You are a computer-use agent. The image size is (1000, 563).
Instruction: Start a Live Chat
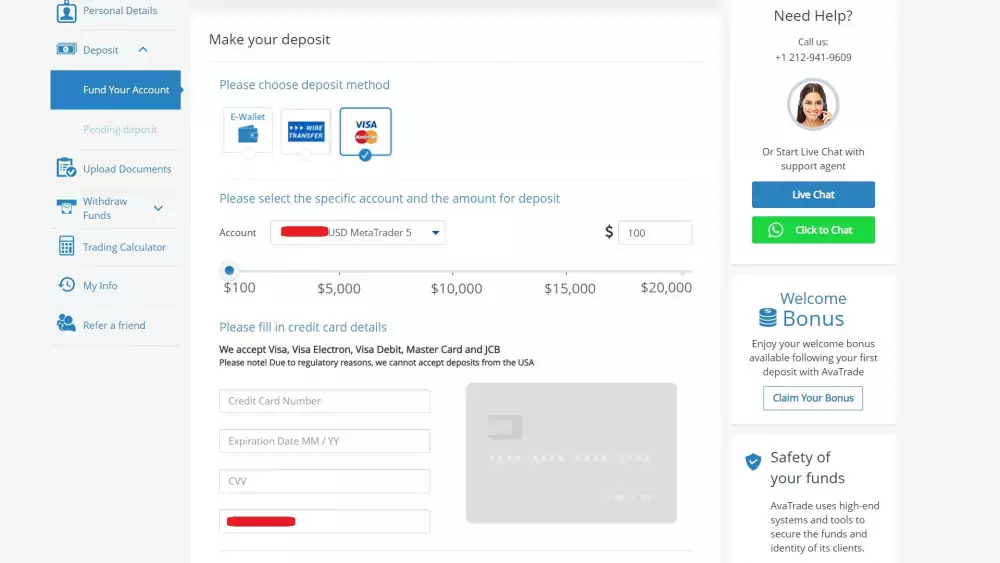tap(813, 194)
